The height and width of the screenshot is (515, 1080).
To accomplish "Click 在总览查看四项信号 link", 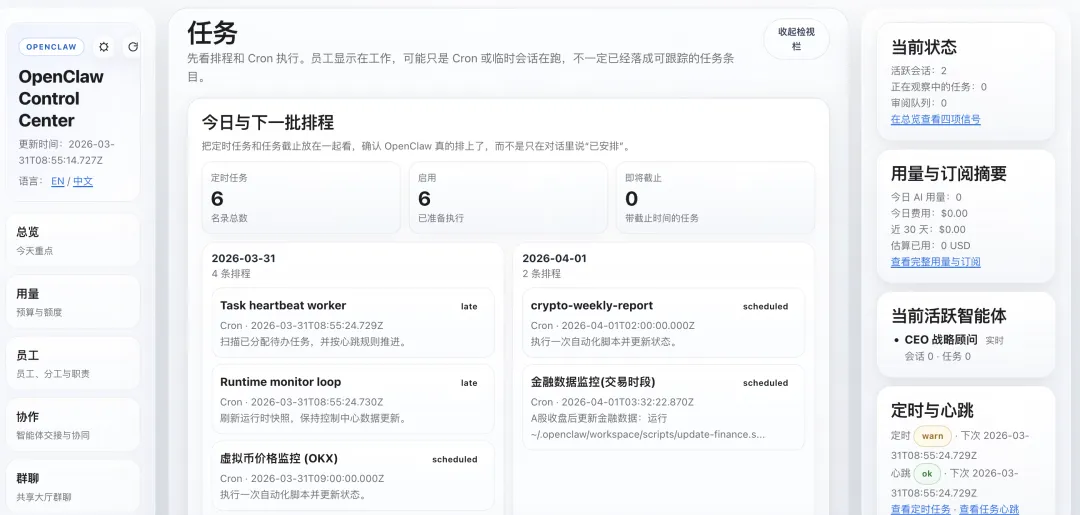I will (x=935, y=119).
